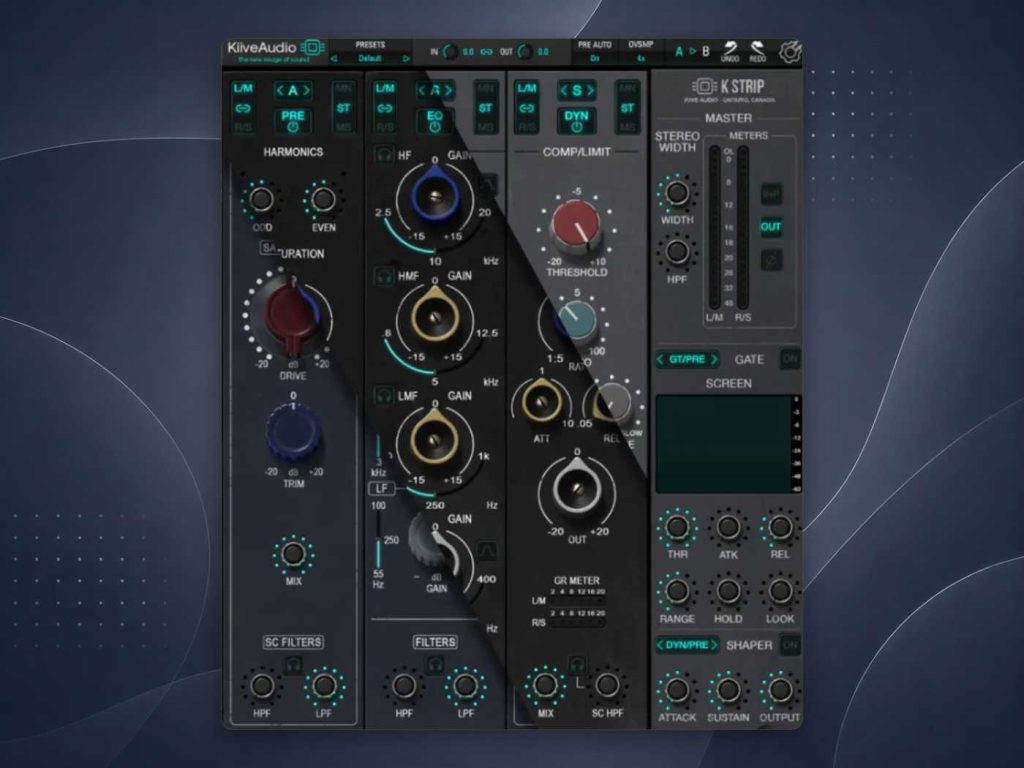Toggle the PRE module power button
This screenshot has width=1024, height=768.
(293, 121)
